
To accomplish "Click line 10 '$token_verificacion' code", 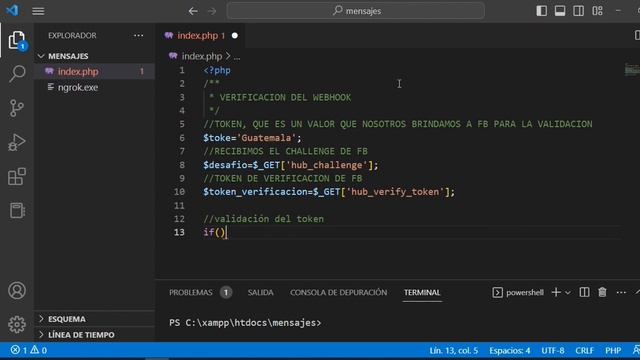I will 329,192.
